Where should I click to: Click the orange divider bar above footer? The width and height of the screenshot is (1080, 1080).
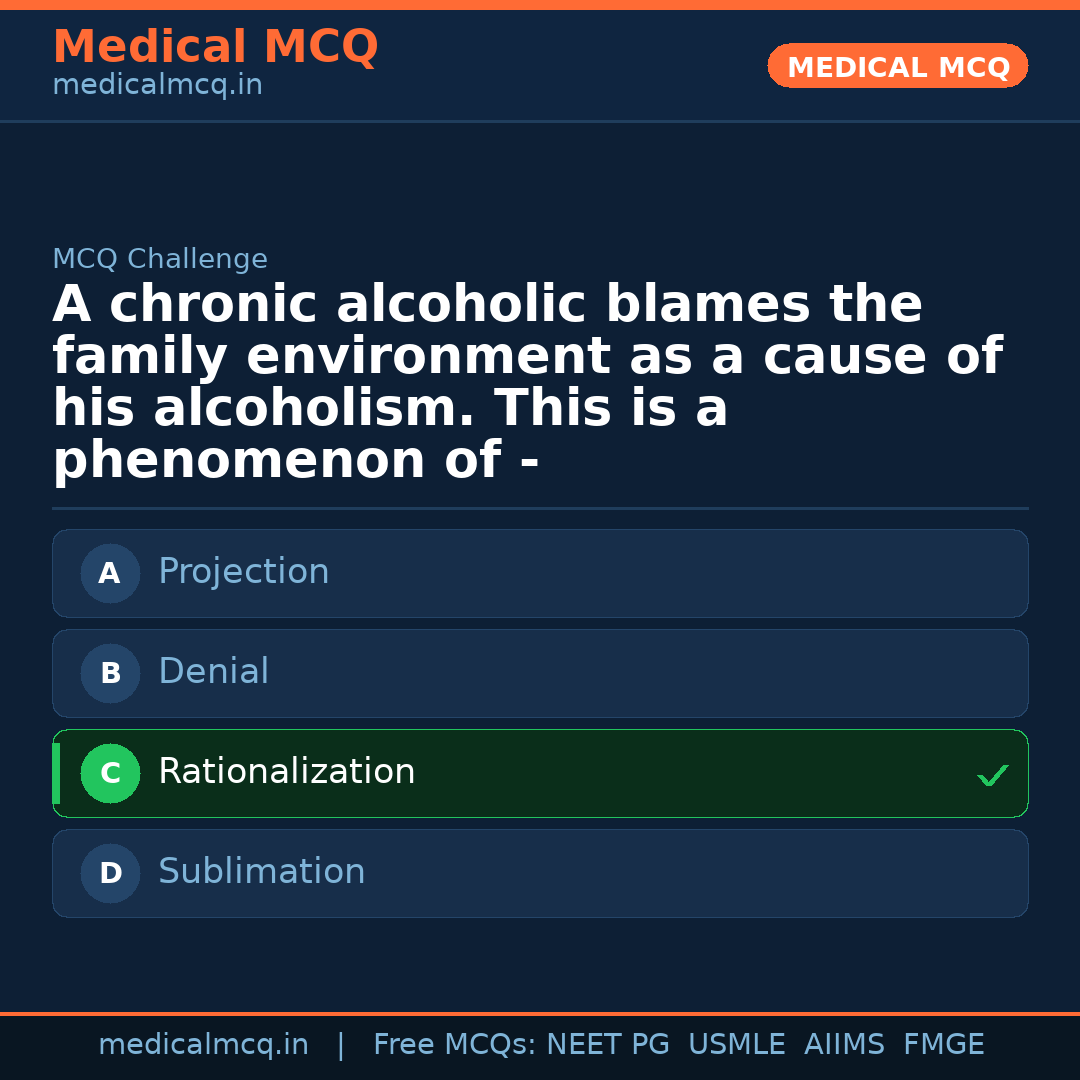coord(540,1011)
